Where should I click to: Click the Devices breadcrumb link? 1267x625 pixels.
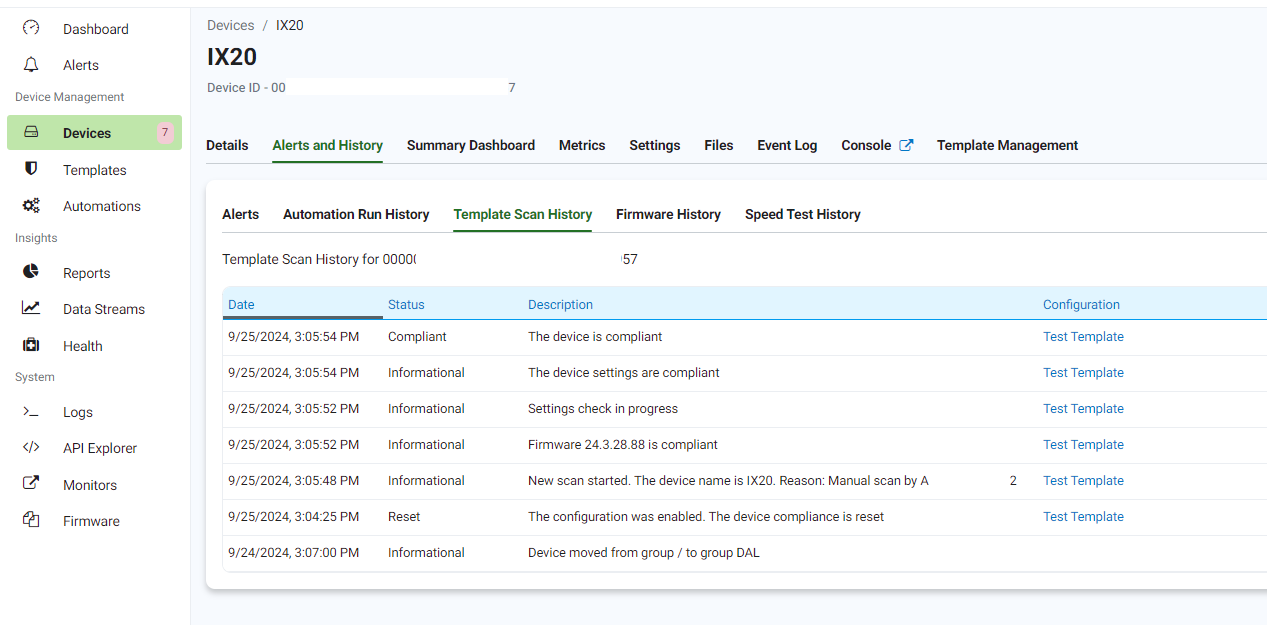231,25
